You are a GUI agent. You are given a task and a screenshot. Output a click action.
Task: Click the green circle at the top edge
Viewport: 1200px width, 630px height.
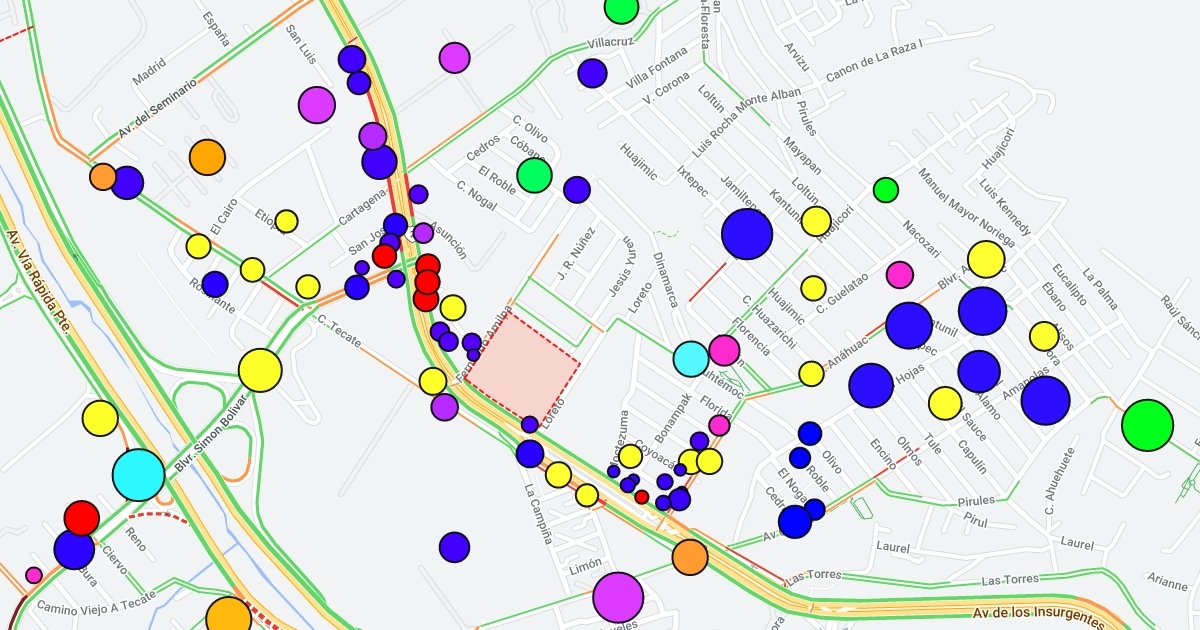(621, 8)
